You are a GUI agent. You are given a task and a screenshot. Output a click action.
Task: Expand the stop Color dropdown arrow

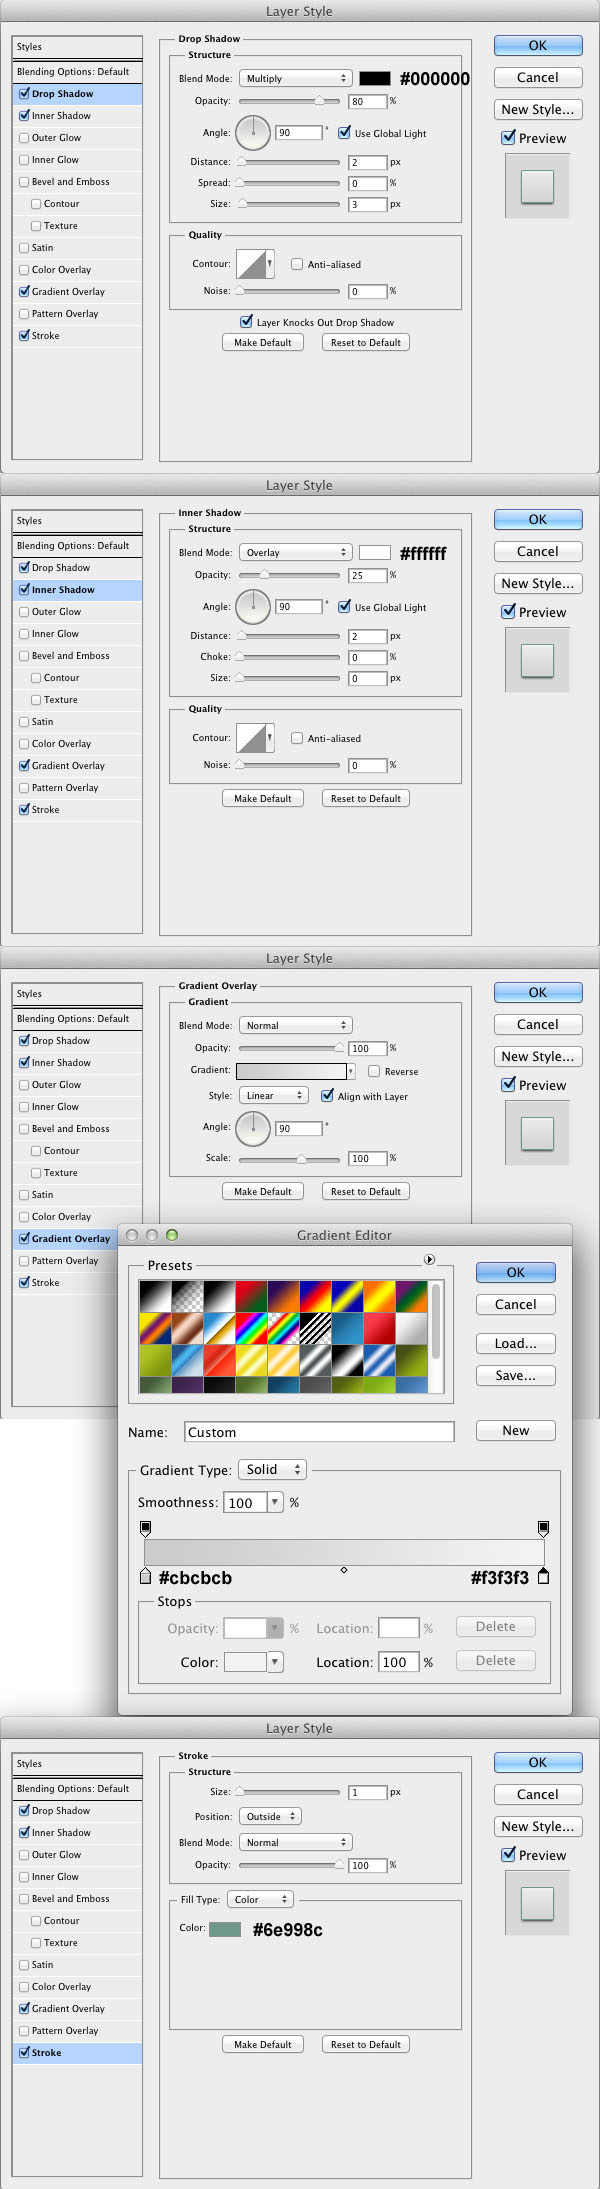[x=274, y=1661]
